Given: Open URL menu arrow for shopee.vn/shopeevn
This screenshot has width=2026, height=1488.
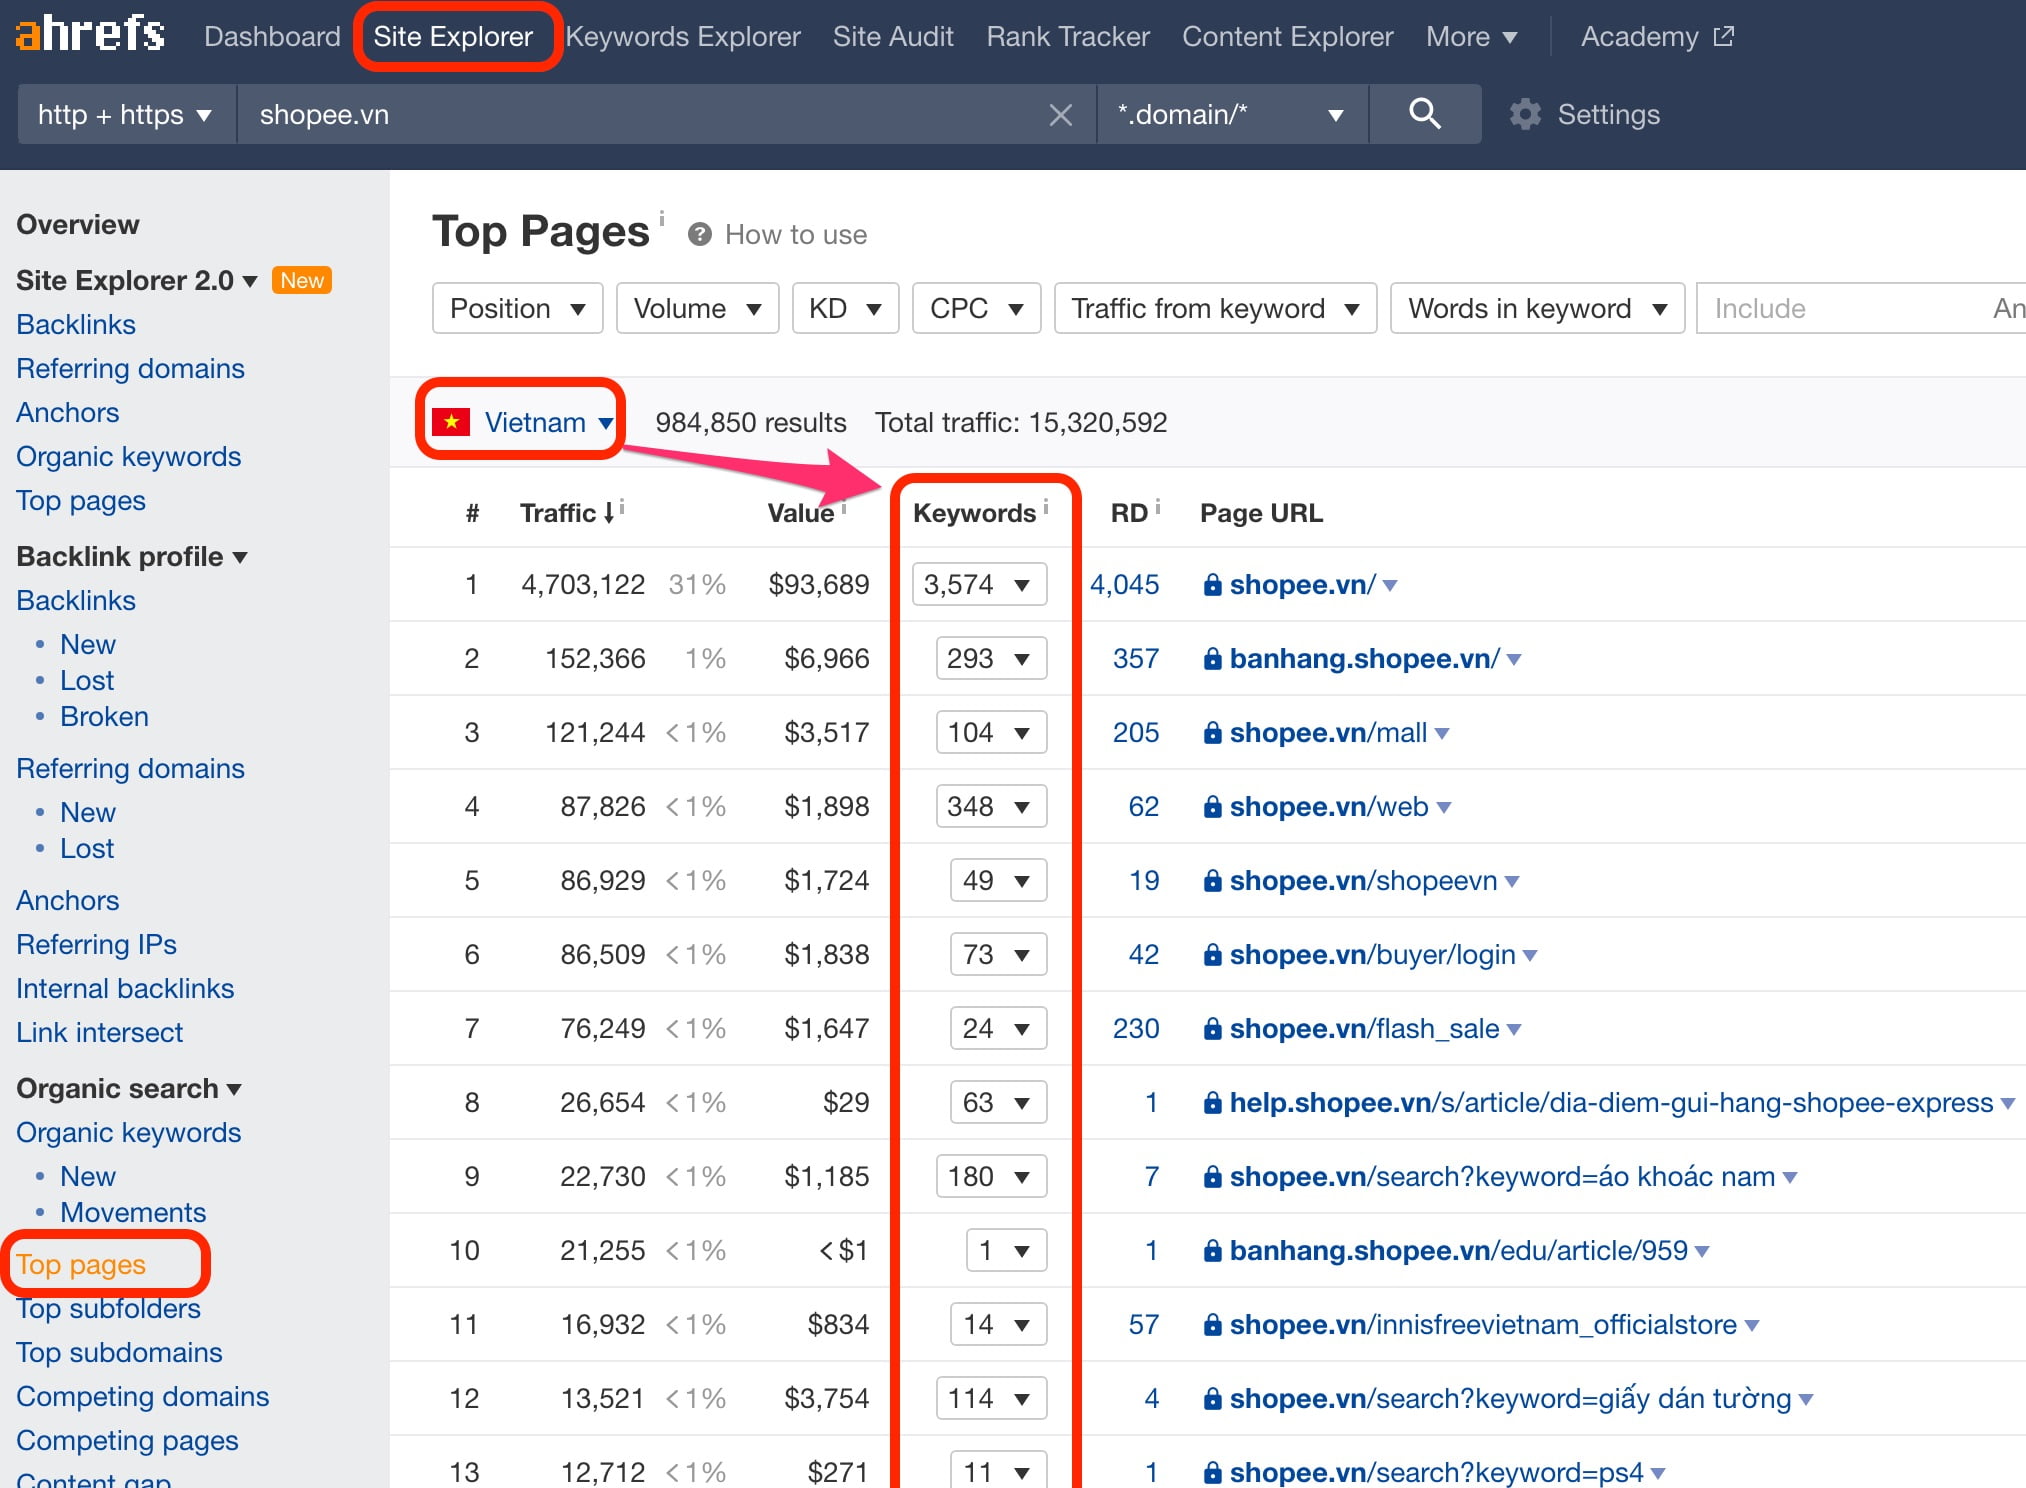Looking at the screenshot, I should coord(1512,881).
